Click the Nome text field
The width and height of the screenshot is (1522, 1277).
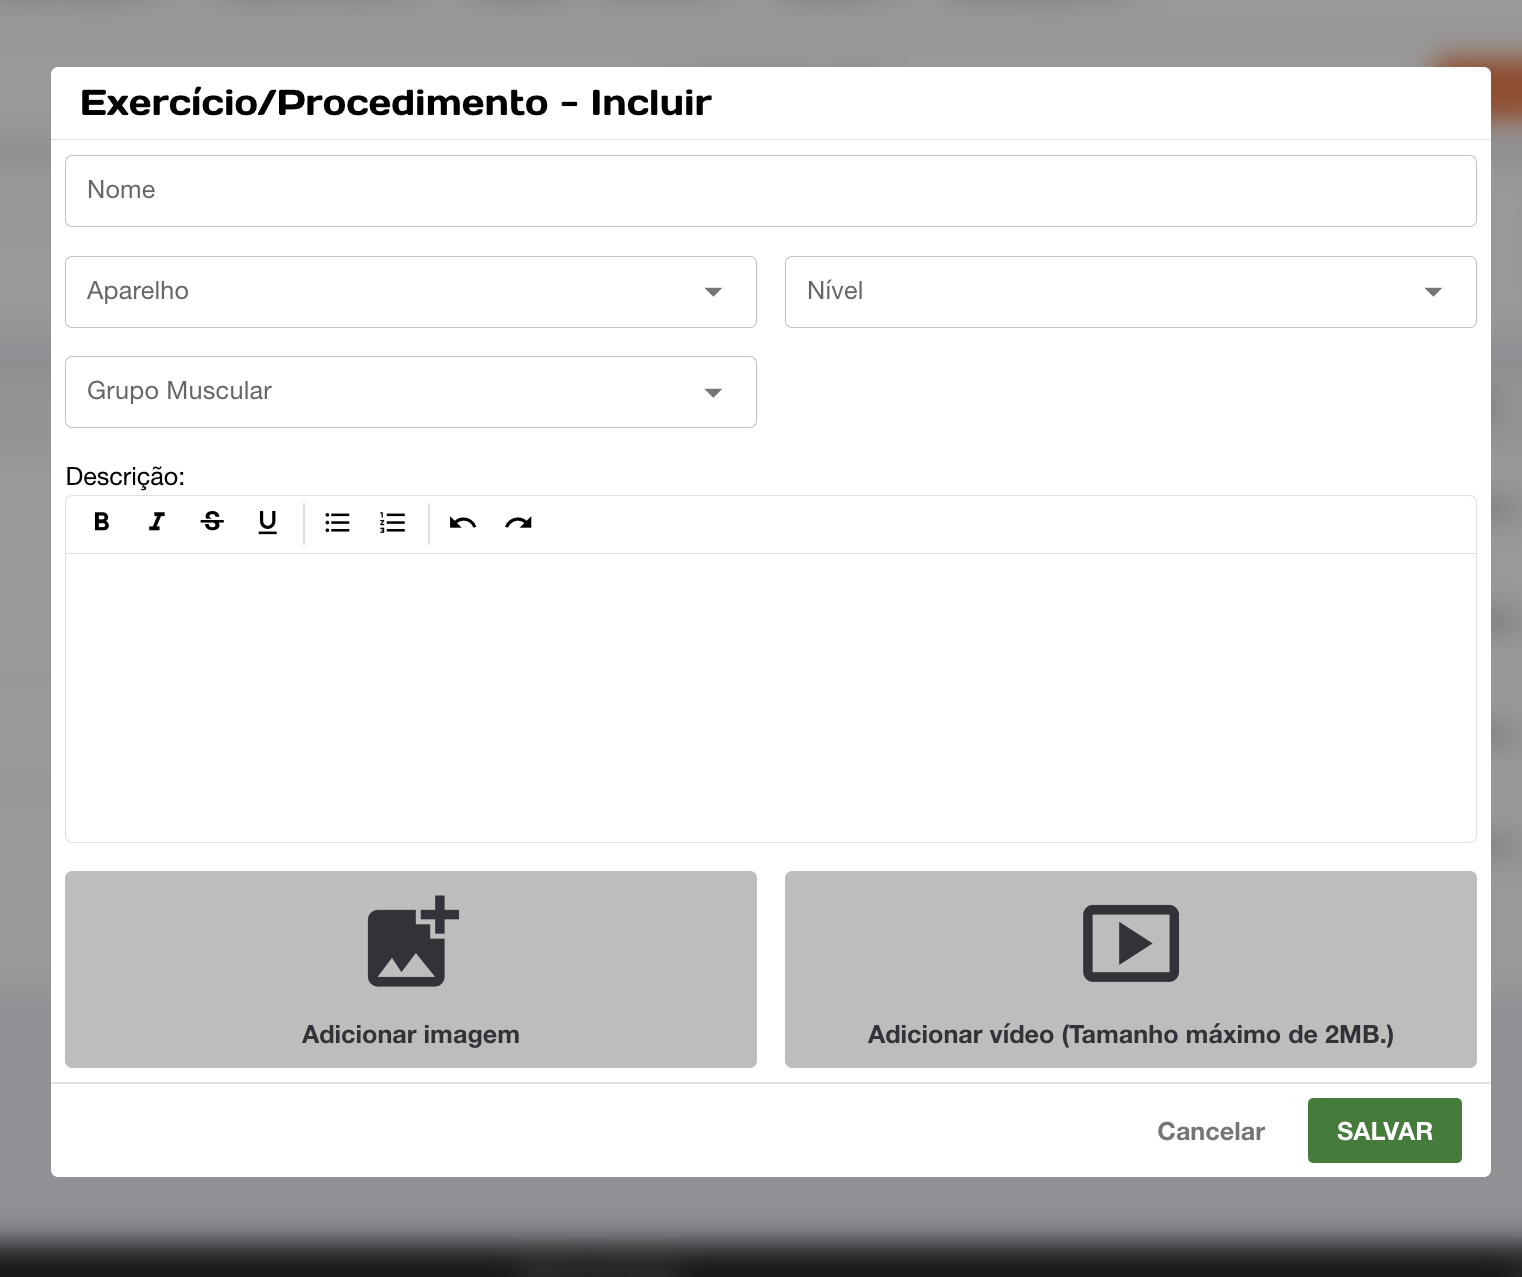tap(770, 191)
